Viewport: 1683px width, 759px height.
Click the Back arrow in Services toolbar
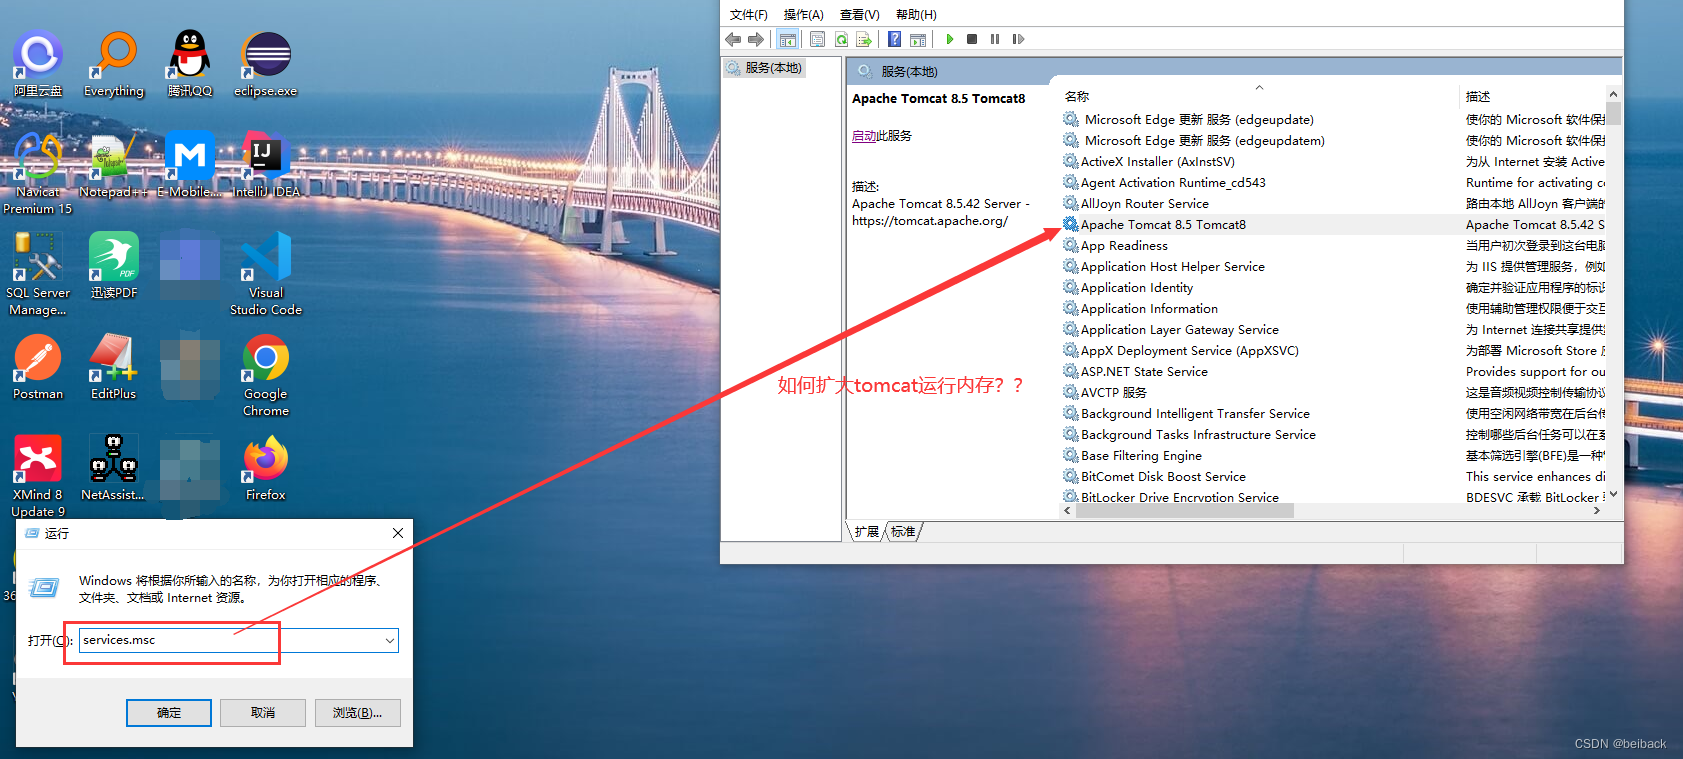tap(733, 39)
